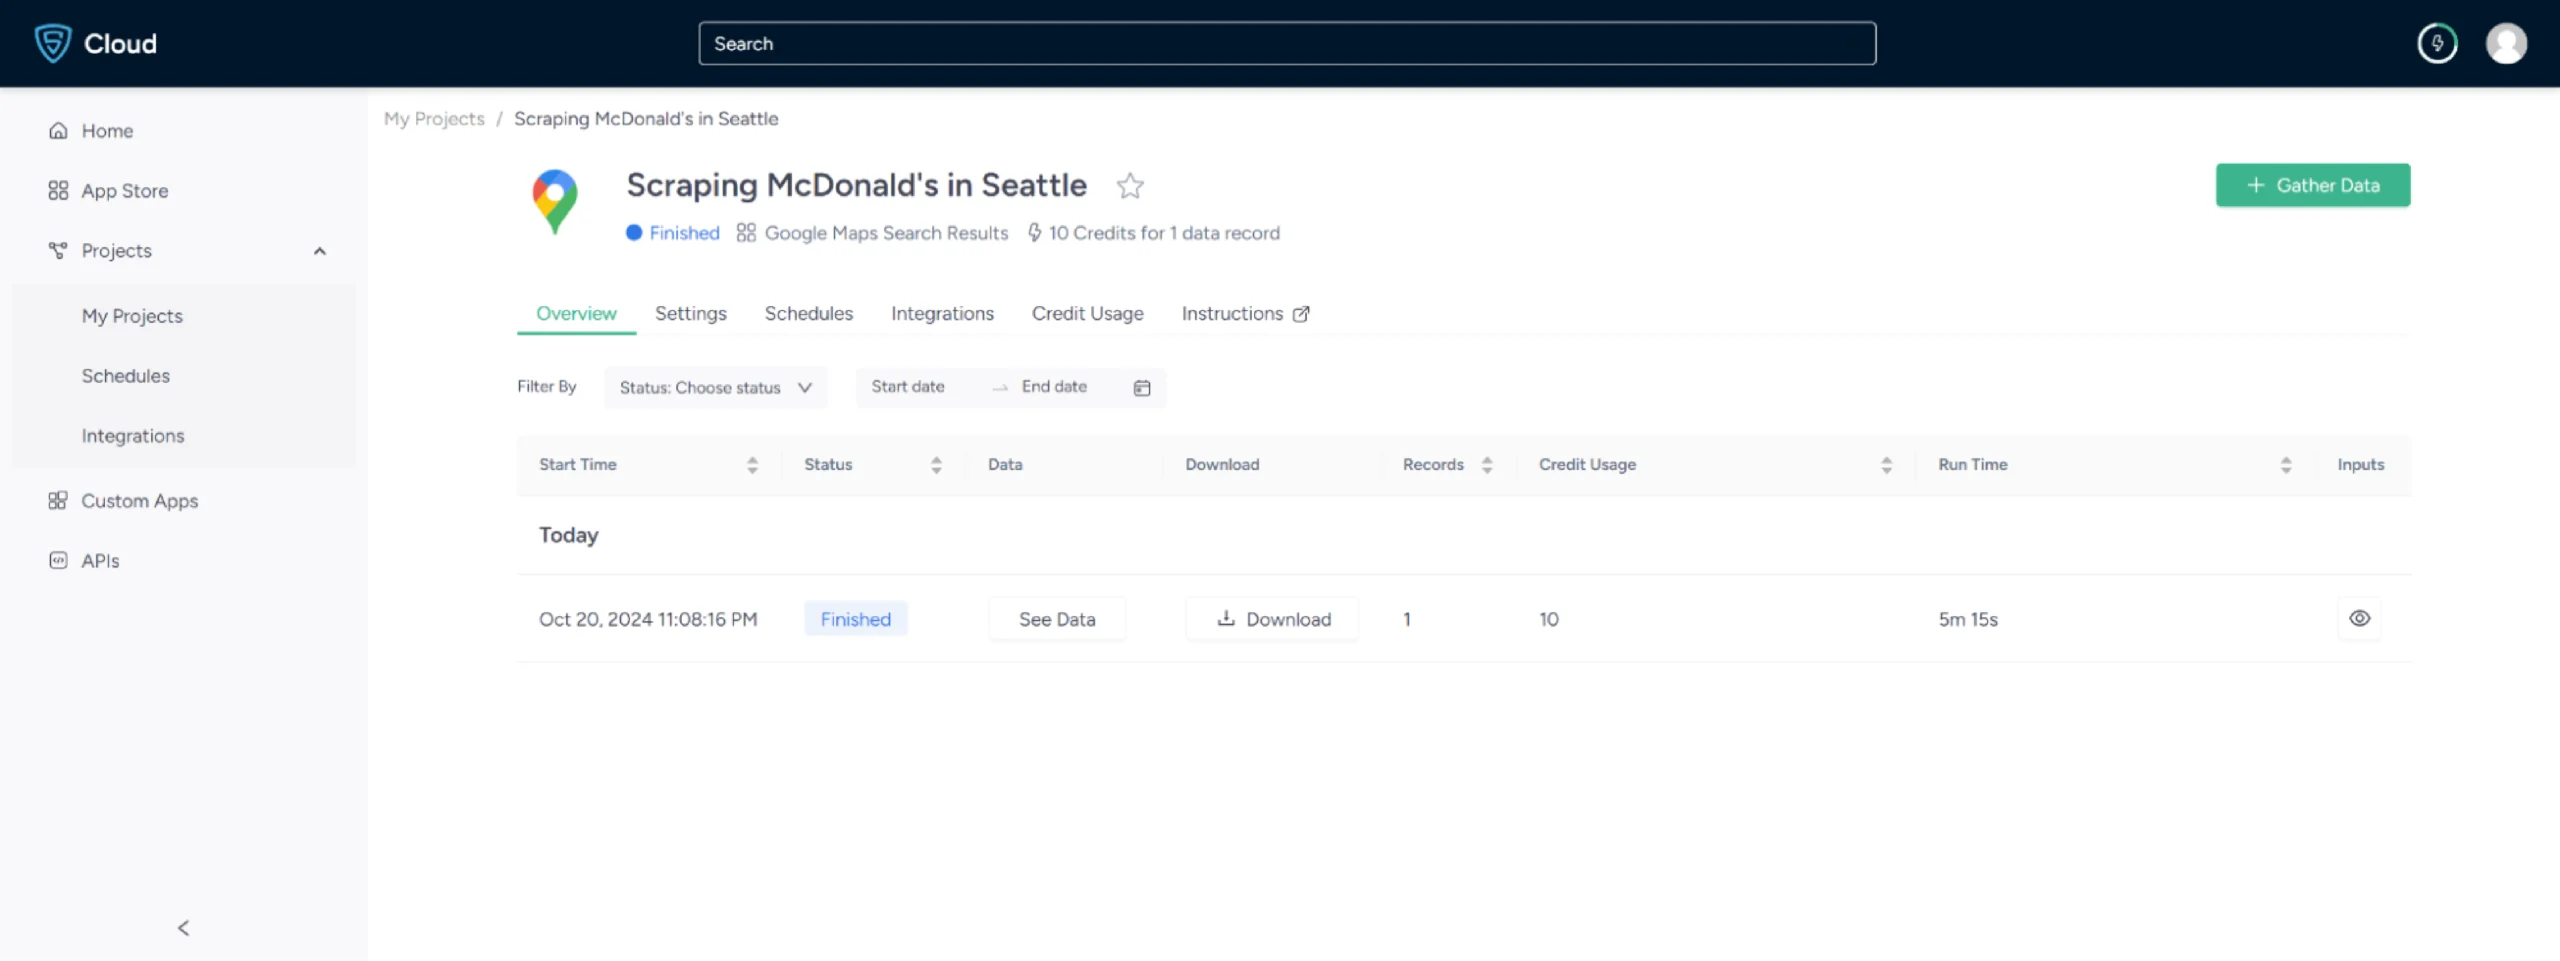
Task: Open the Status filter dropdown
Action: click(715, 388)
